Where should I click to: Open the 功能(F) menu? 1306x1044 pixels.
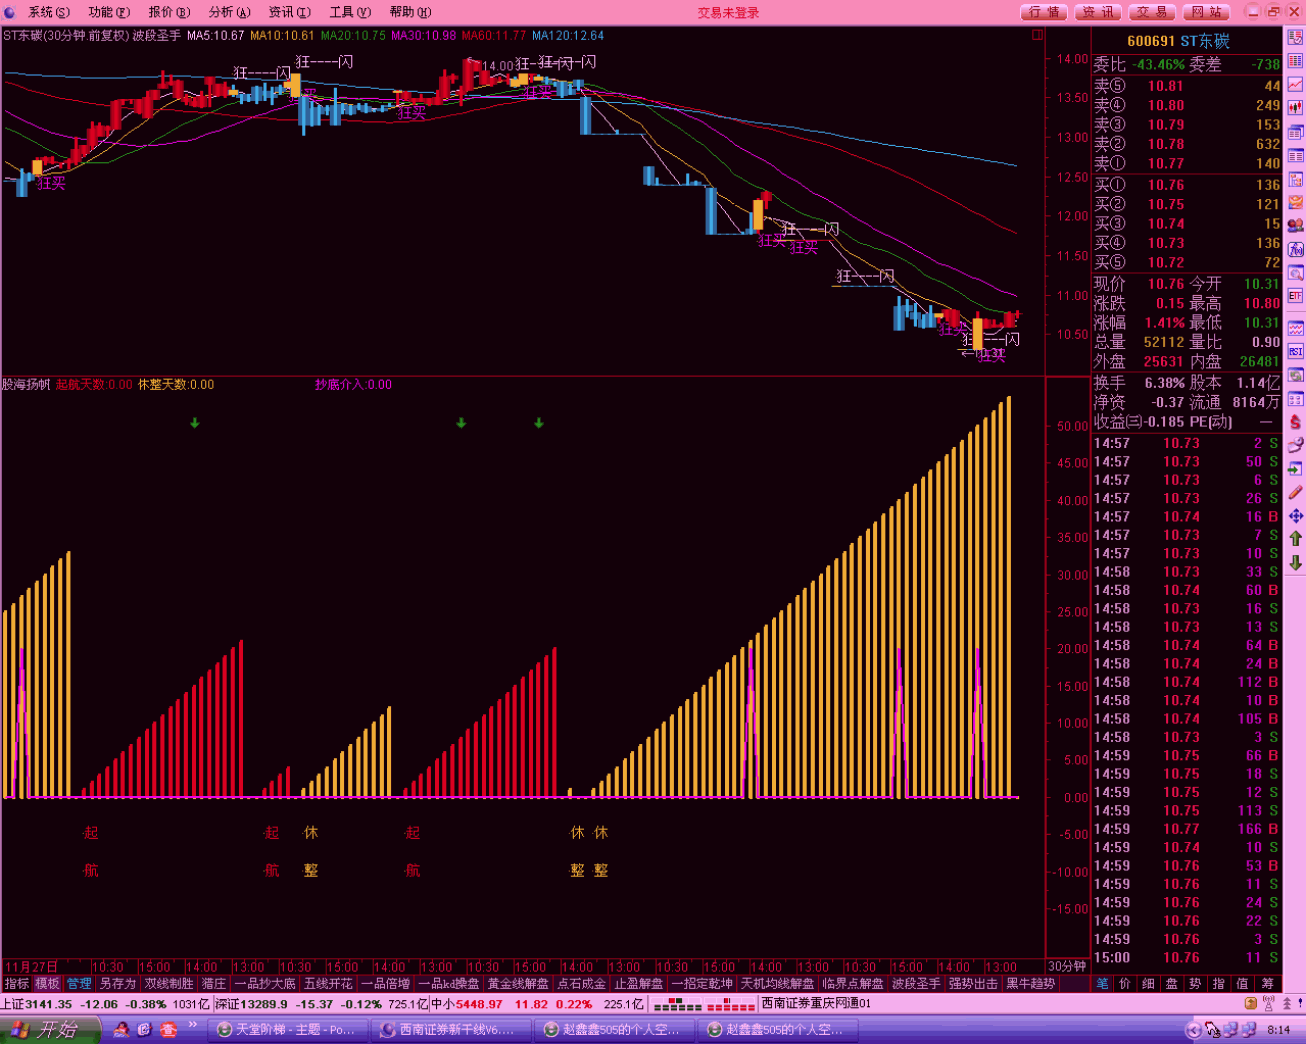coord(108,12)
